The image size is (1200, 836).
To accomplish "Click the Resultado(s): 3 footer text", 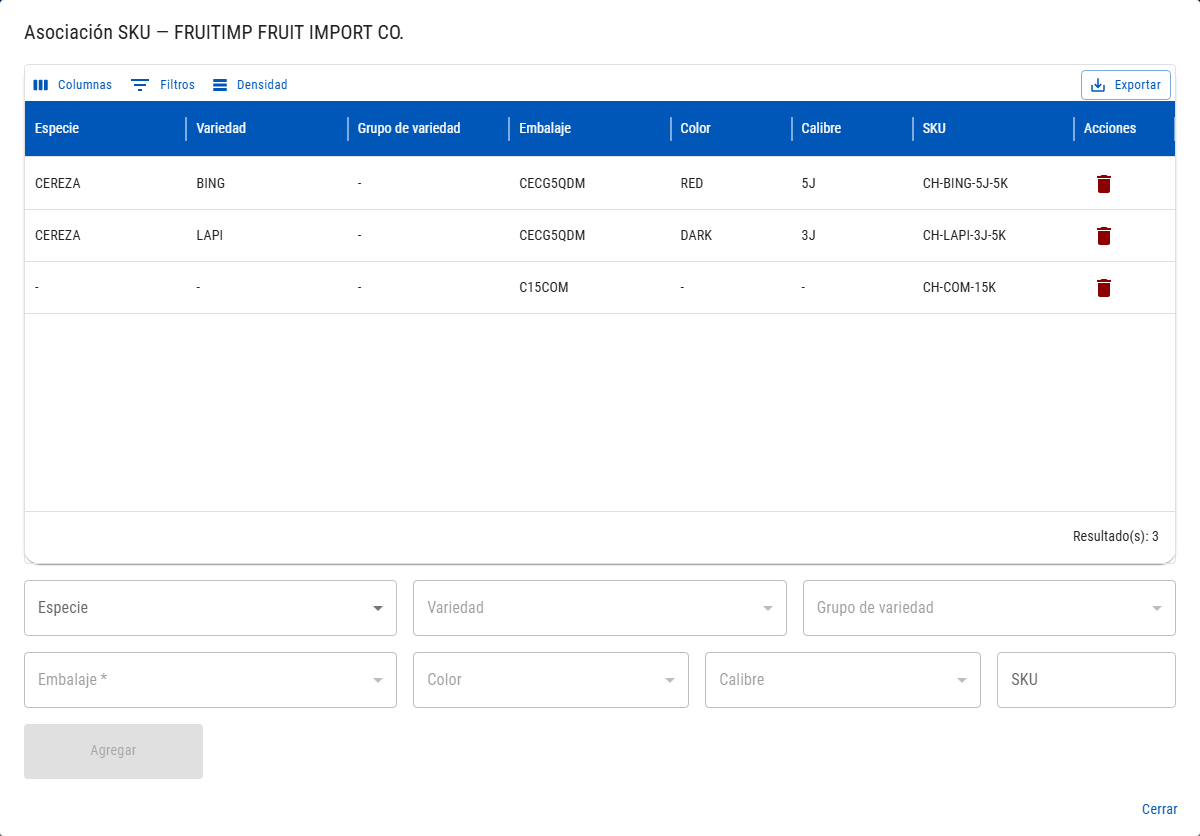I will [1116, 536].
